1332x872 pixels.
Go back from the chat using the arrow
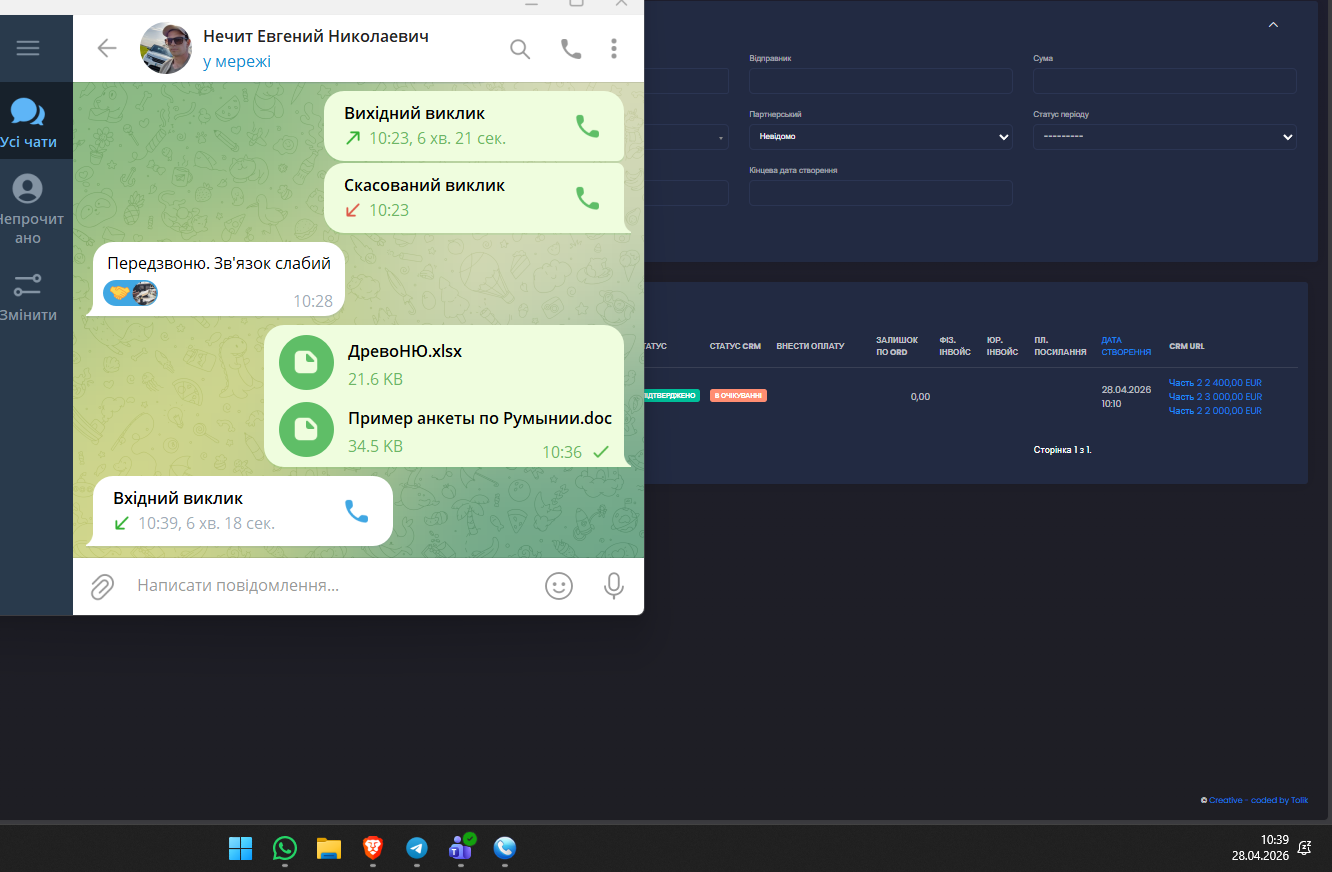pos(106,48)
